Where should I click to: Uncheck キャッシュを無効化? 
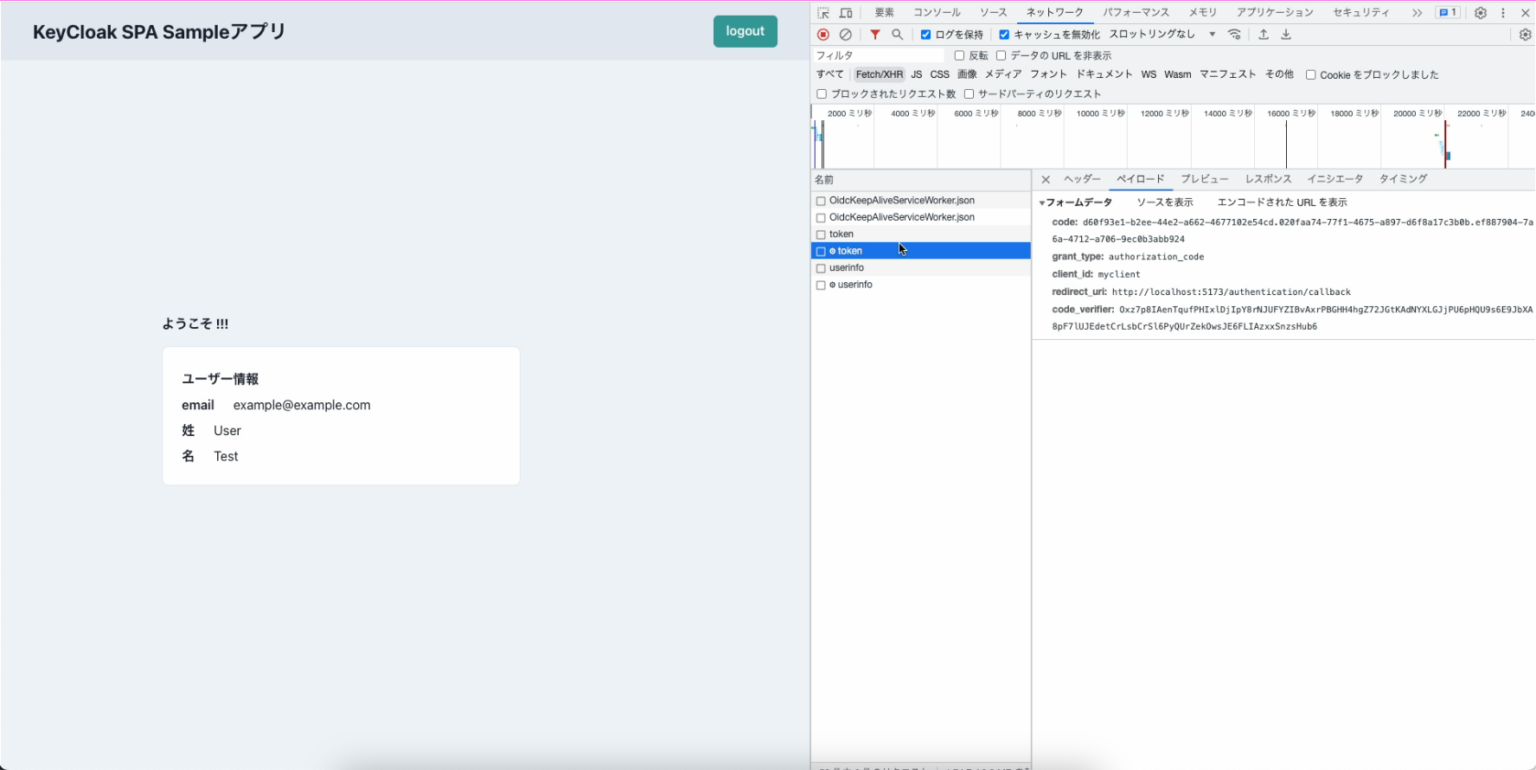point(1004,34)
